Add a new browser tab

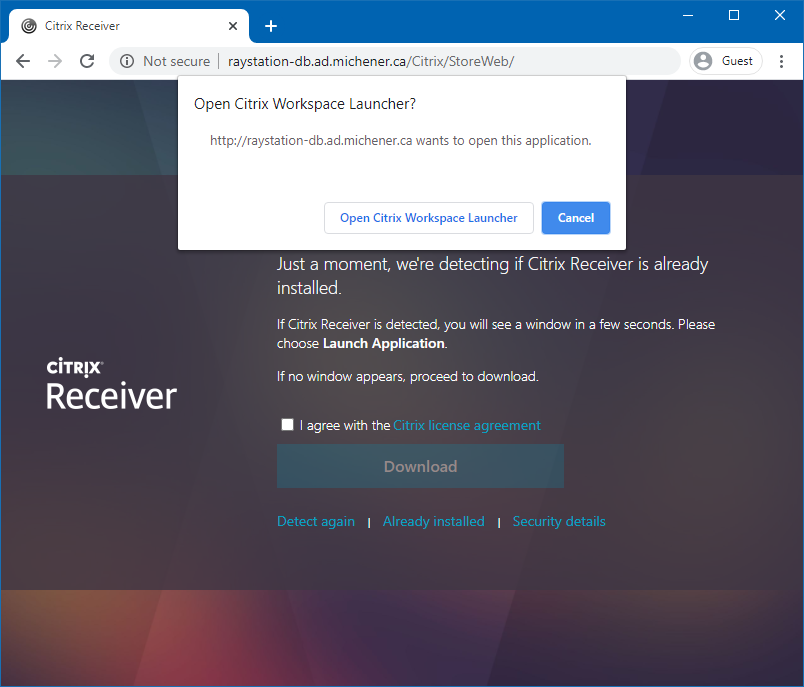tap(271, 26)
